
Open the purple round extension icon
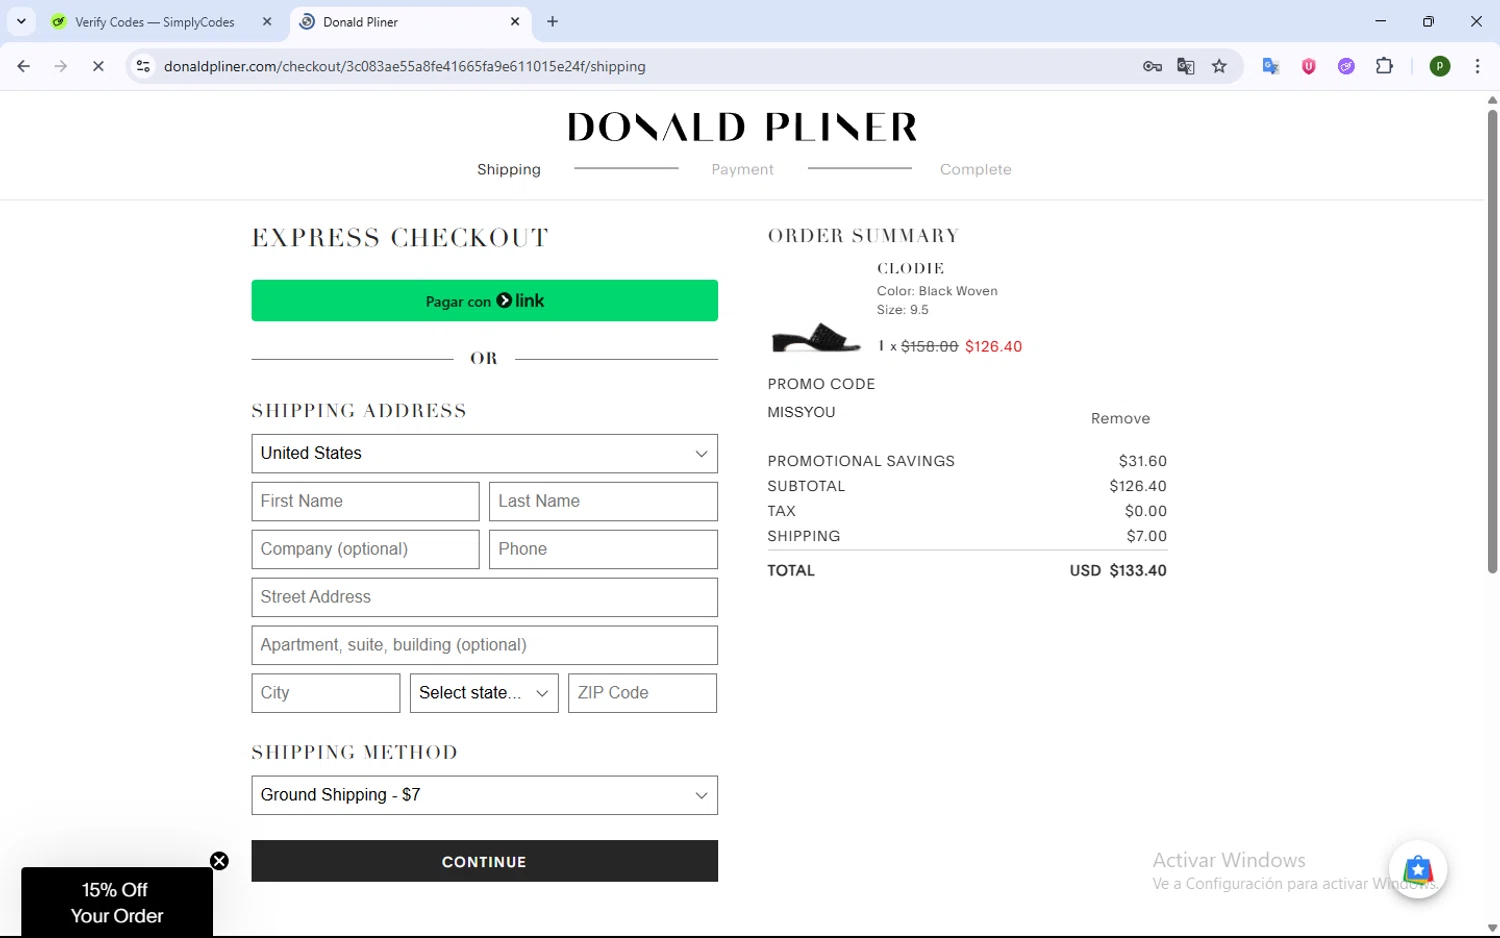pyautogui.click(x=1346, y=66)
